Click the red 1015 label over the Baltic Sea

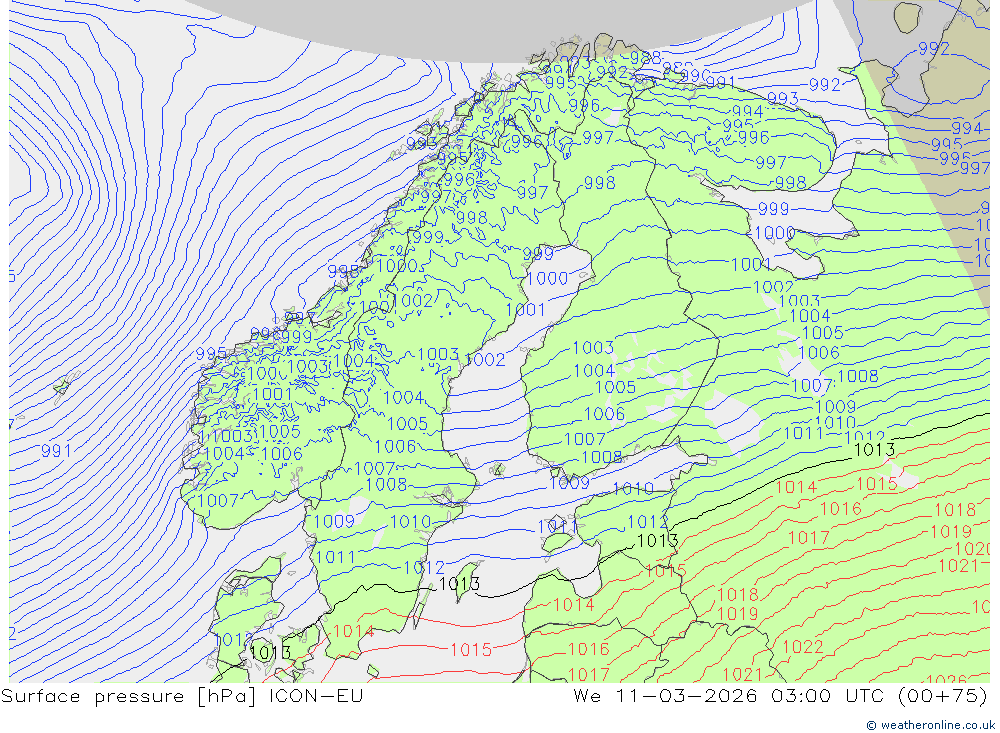(471, 649)
